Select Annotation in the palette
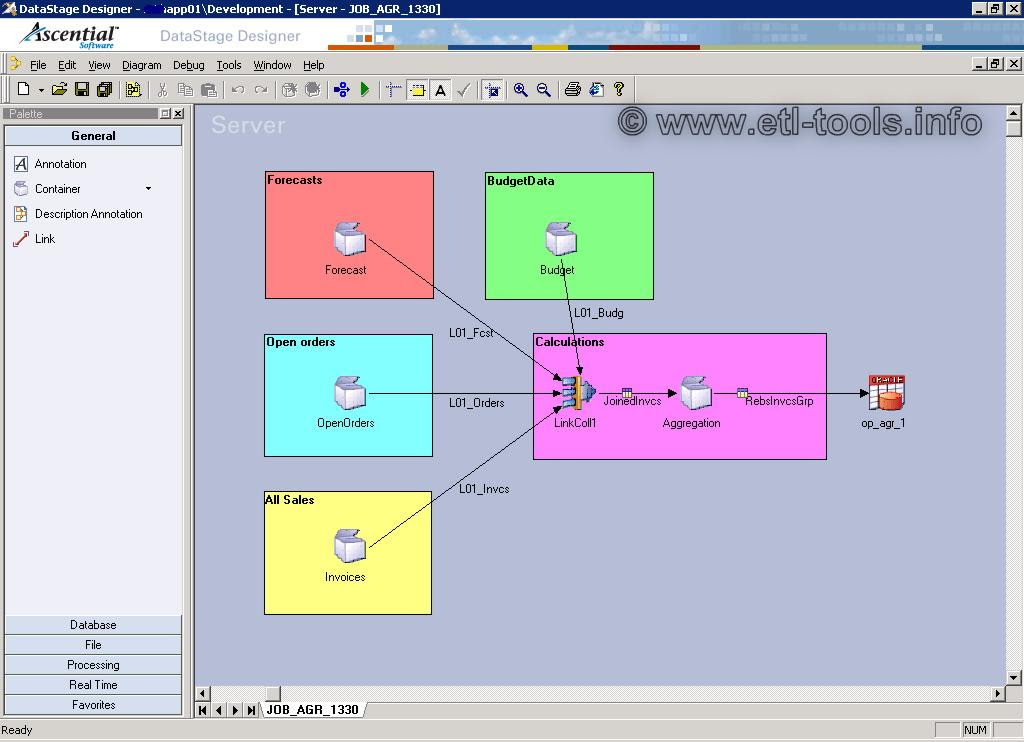Image resolution: width=1024 pixels, height=742 pixels. pyautogui.click(x=51, y=164)
